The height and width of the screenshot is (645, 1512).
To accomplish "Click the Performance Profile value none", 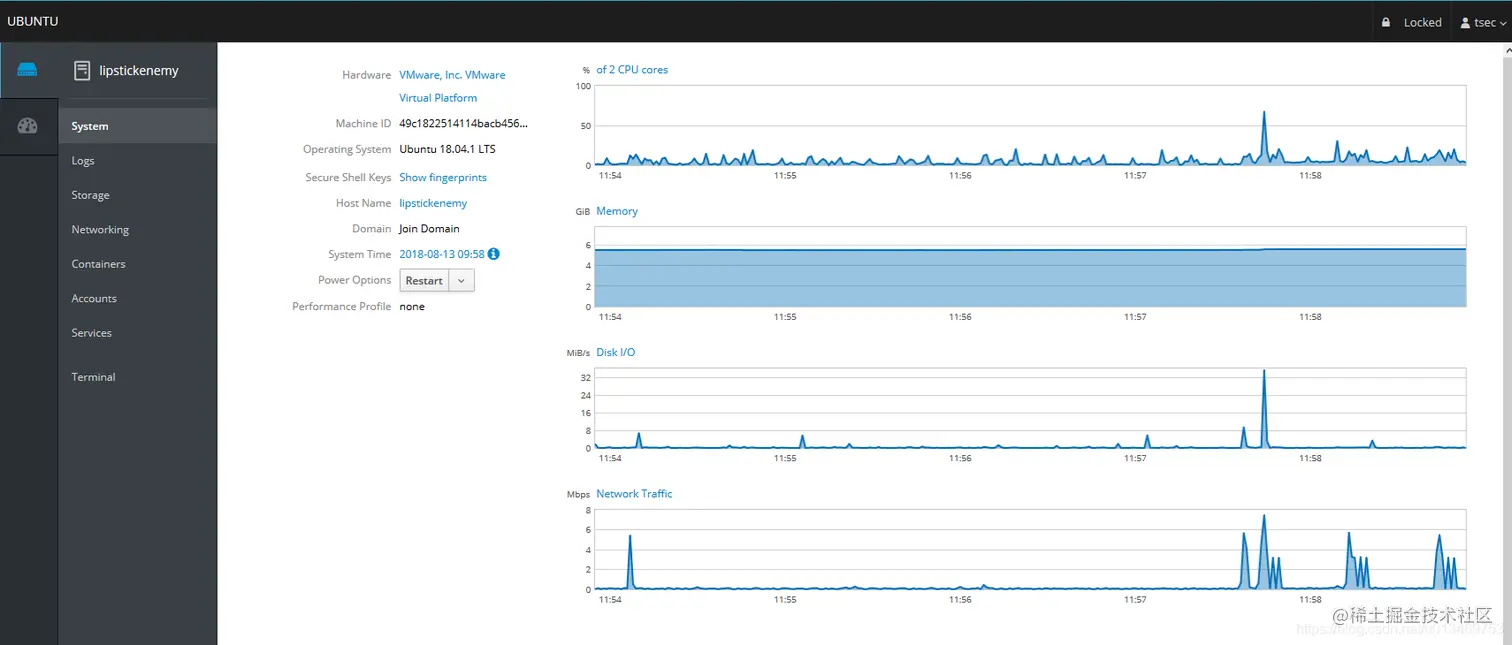I will click(x=412, y=307).
